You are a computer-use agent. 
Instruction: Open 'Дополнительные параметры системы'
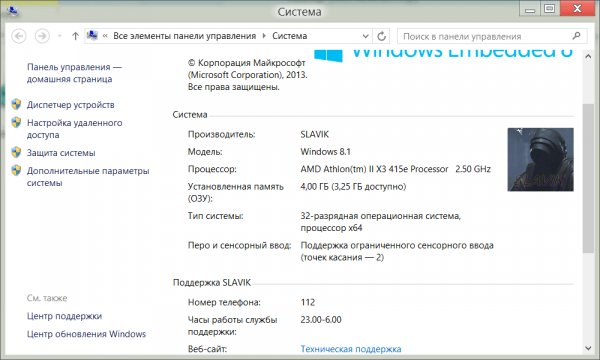[88, 177]
